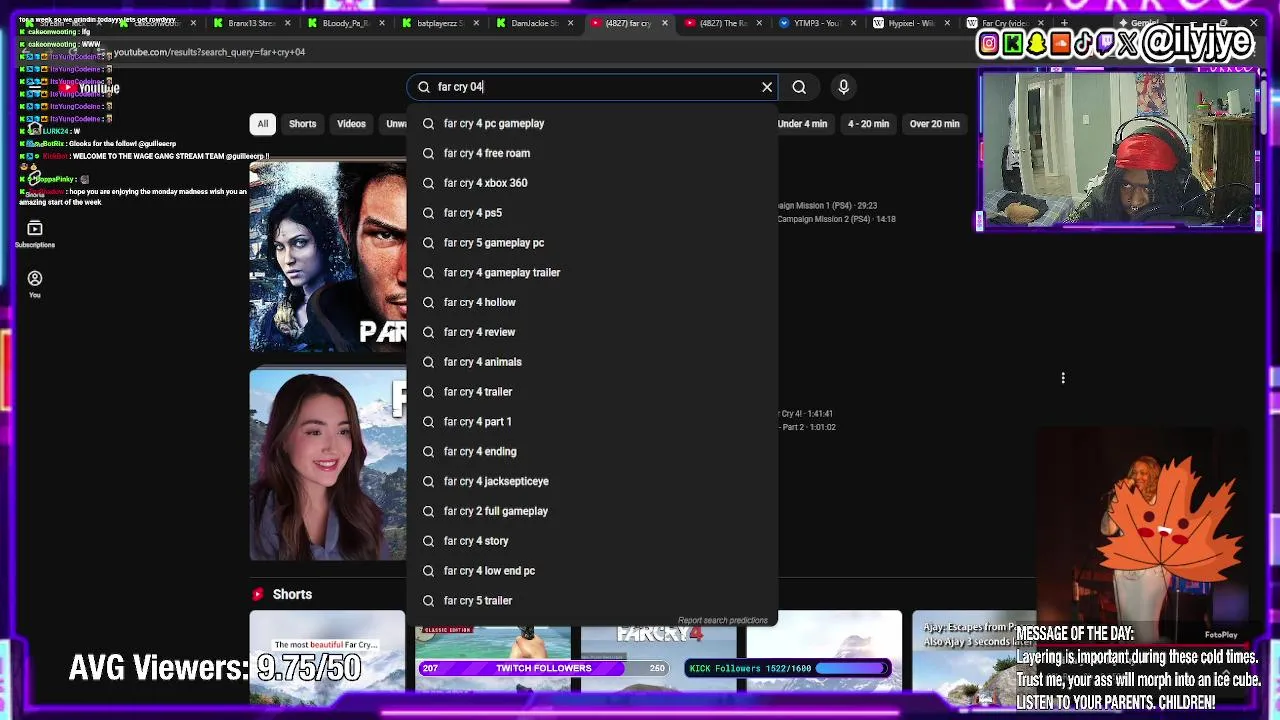This screenshot has width=1280, height=720.
Task: Choose suggestion far cry 4 pc gameplay
Action: tap(592, 123)
